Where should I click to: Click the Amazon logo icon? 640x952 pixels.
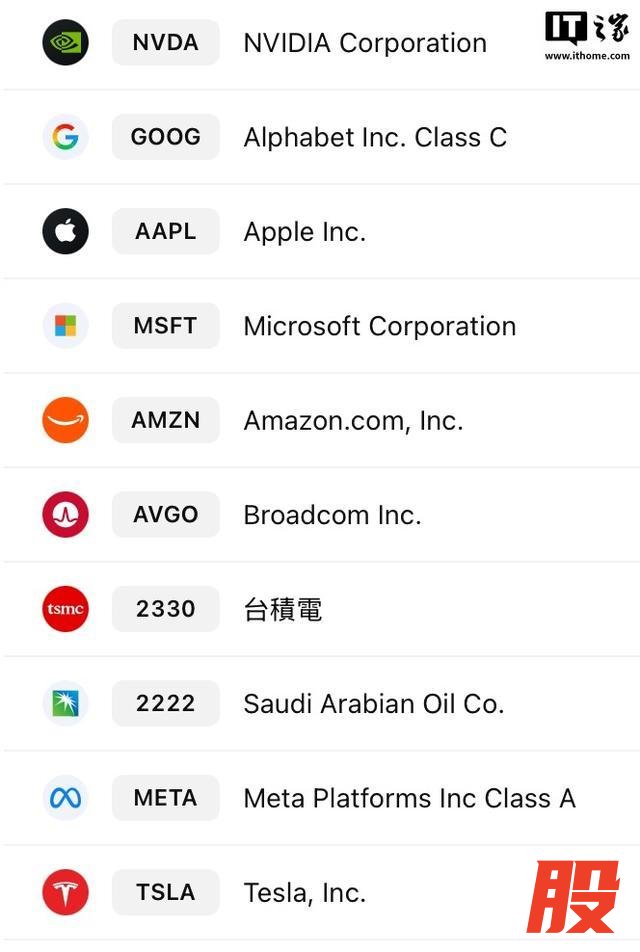pos(66,420)
